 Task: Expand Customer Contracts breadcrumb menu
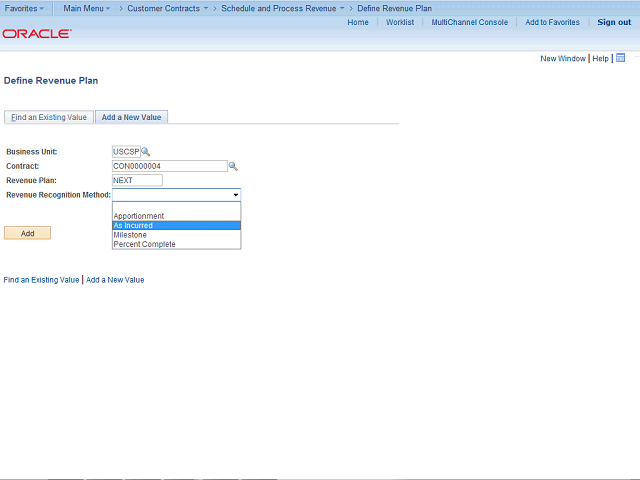[x=167, y=8]
